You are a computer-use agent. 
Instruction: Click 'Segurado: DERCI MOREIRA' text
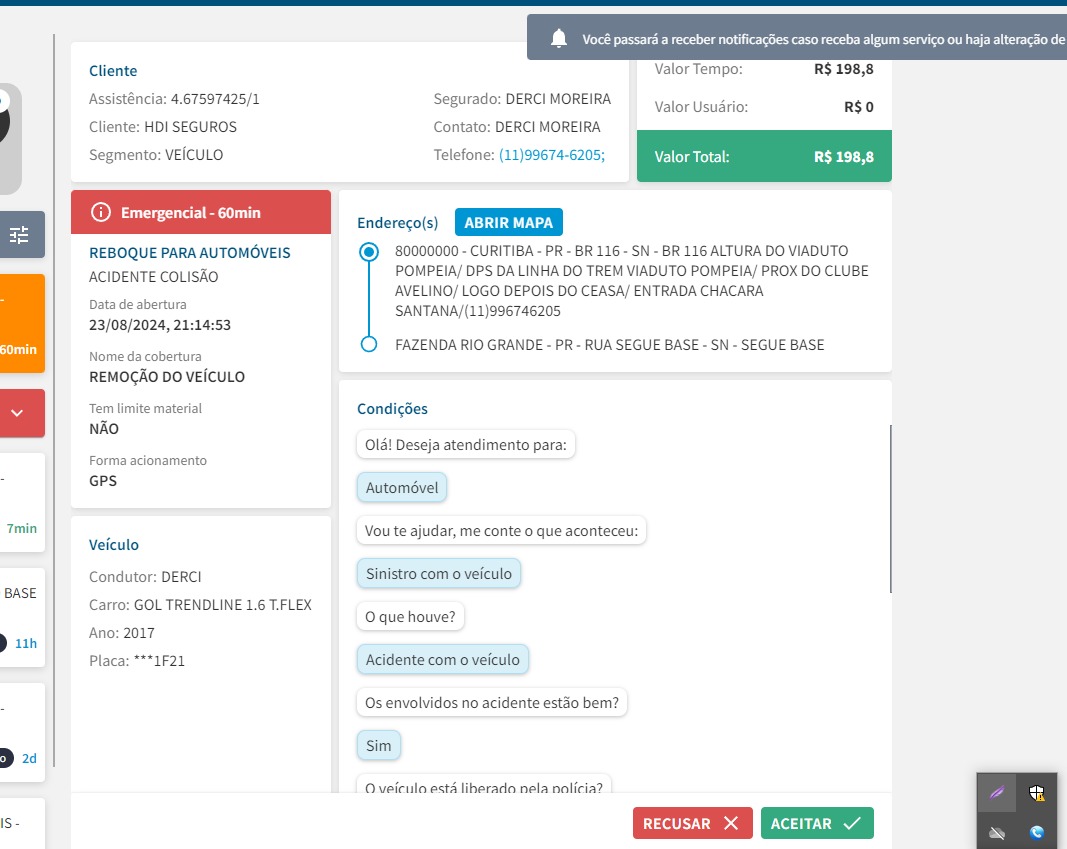pos(522,99)
